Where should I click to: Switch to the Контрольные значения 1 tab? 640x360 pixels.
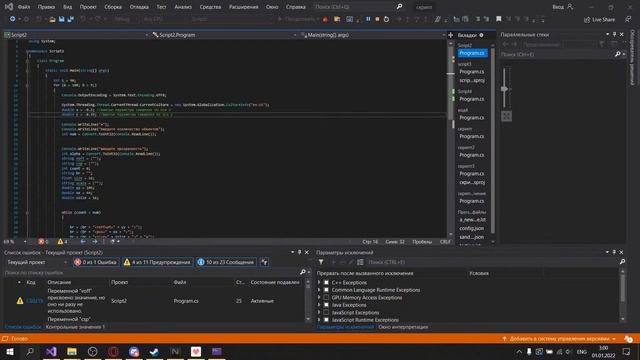pos(75,327)
